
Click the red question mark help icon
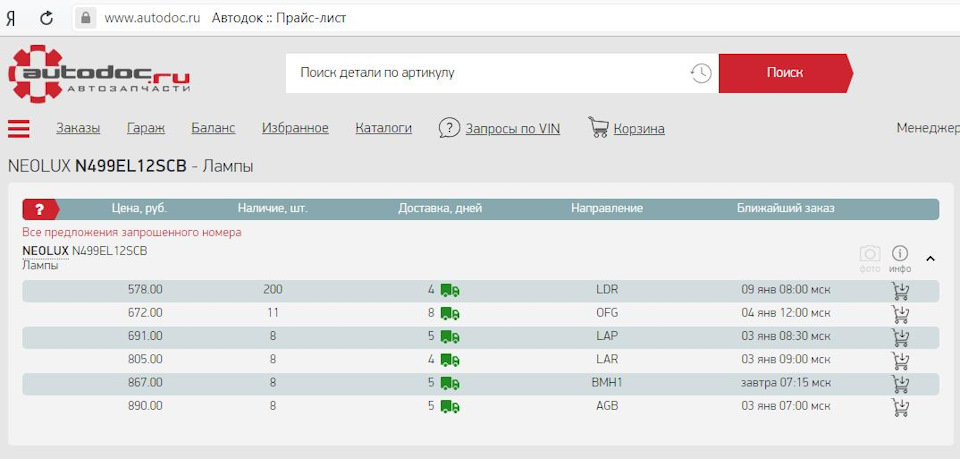(x=40, y=209)
